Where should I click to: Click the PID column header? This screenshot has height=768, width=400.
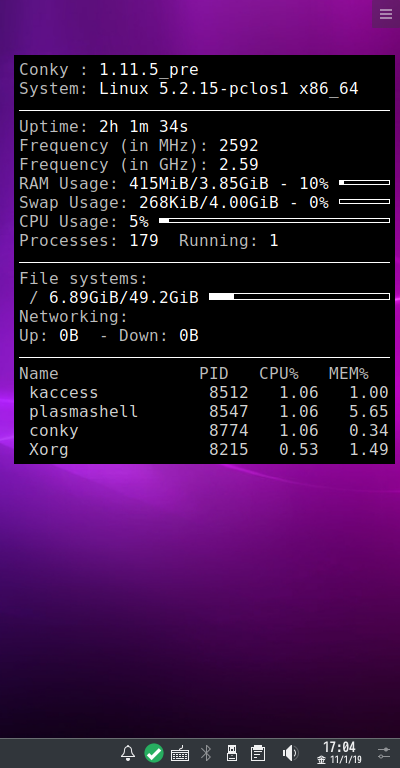[213, 374]
